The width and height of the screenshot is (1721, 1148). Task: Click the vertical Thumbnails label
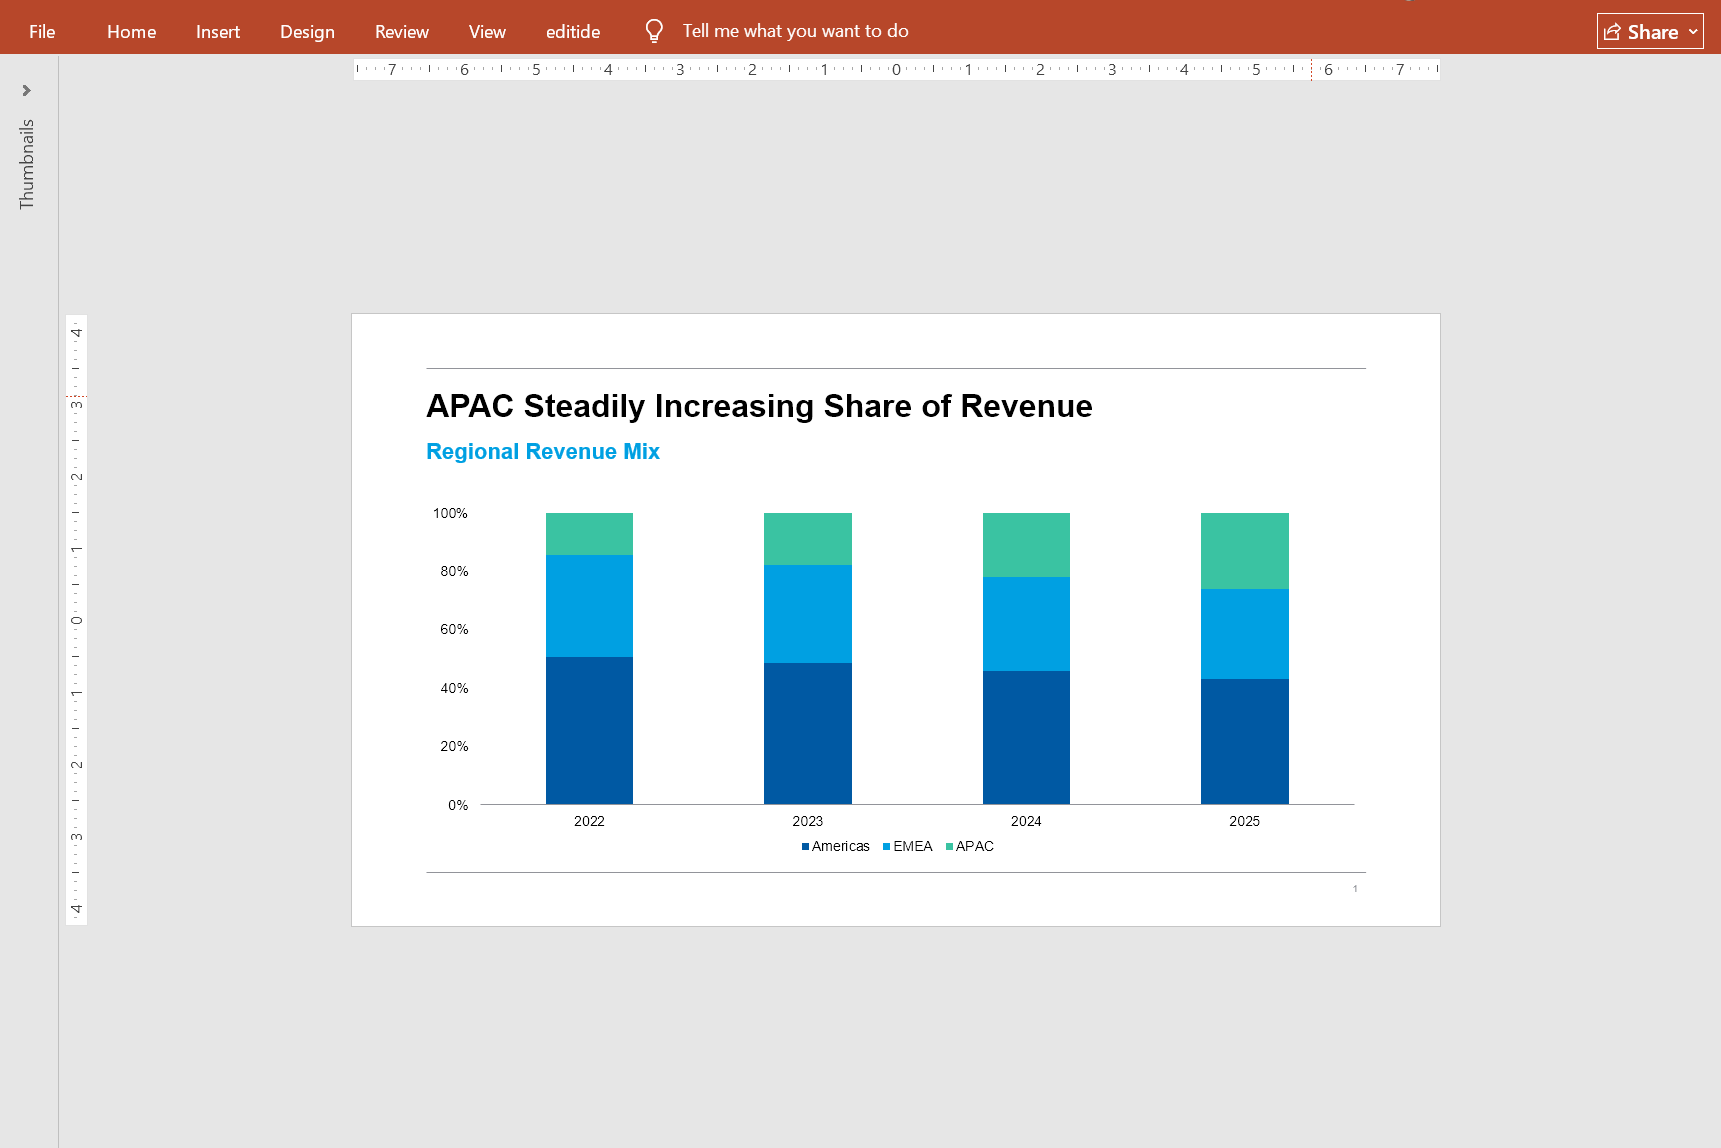point(27,164)
